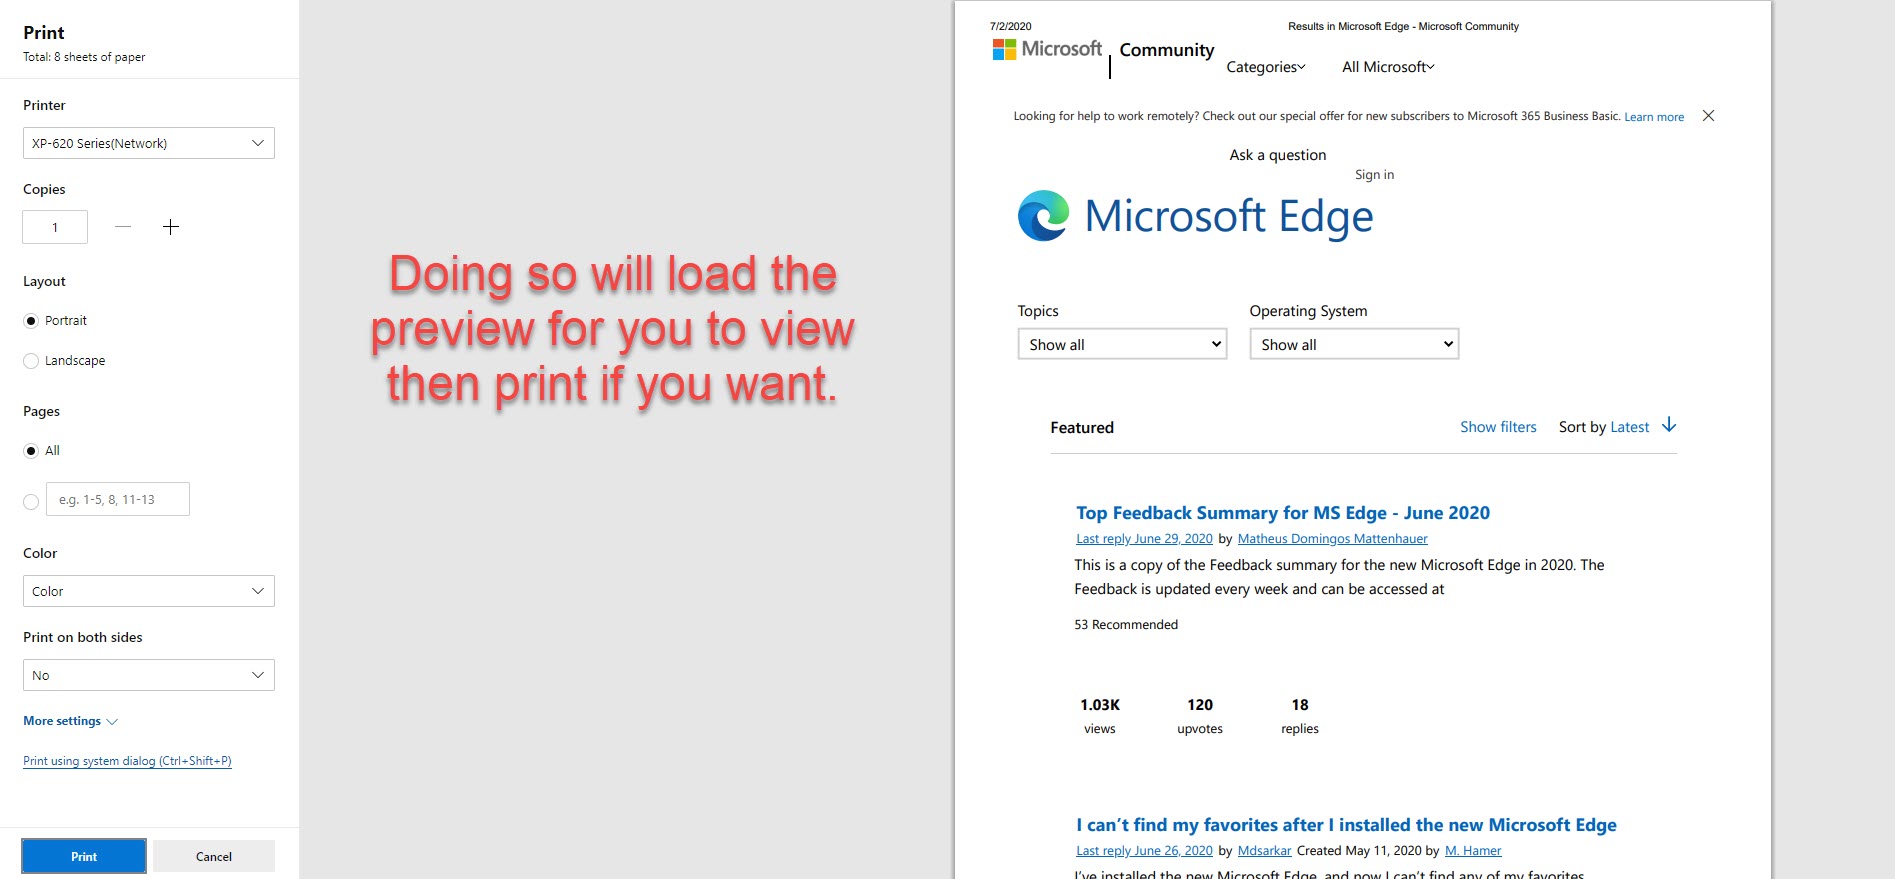This screenshot has height=879, width=1895.
Task: Open the Color mode dropdown
Action: click(x=149, y=591)
